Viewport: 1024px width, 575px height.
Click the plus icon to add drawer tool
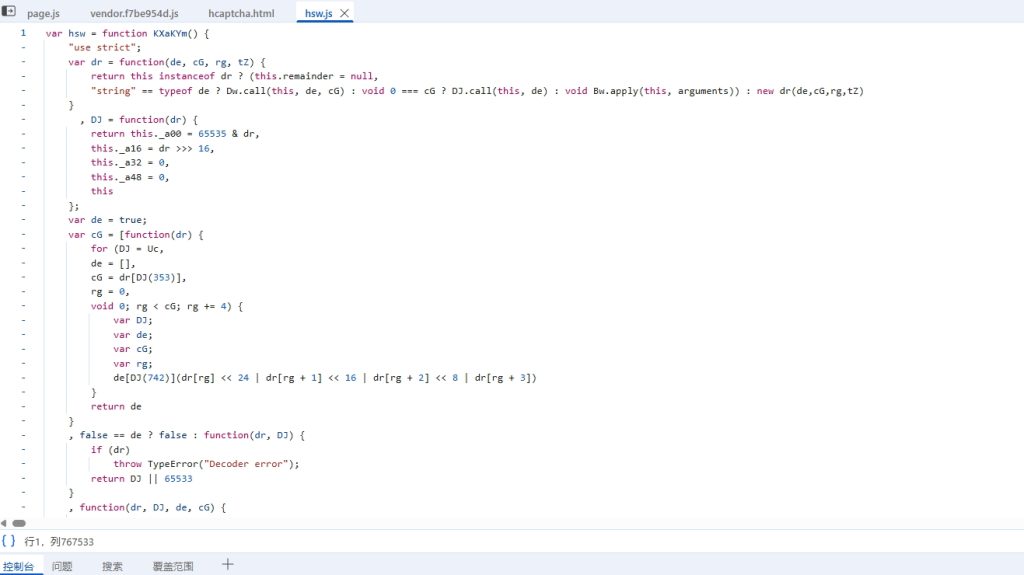click(228, 565)
